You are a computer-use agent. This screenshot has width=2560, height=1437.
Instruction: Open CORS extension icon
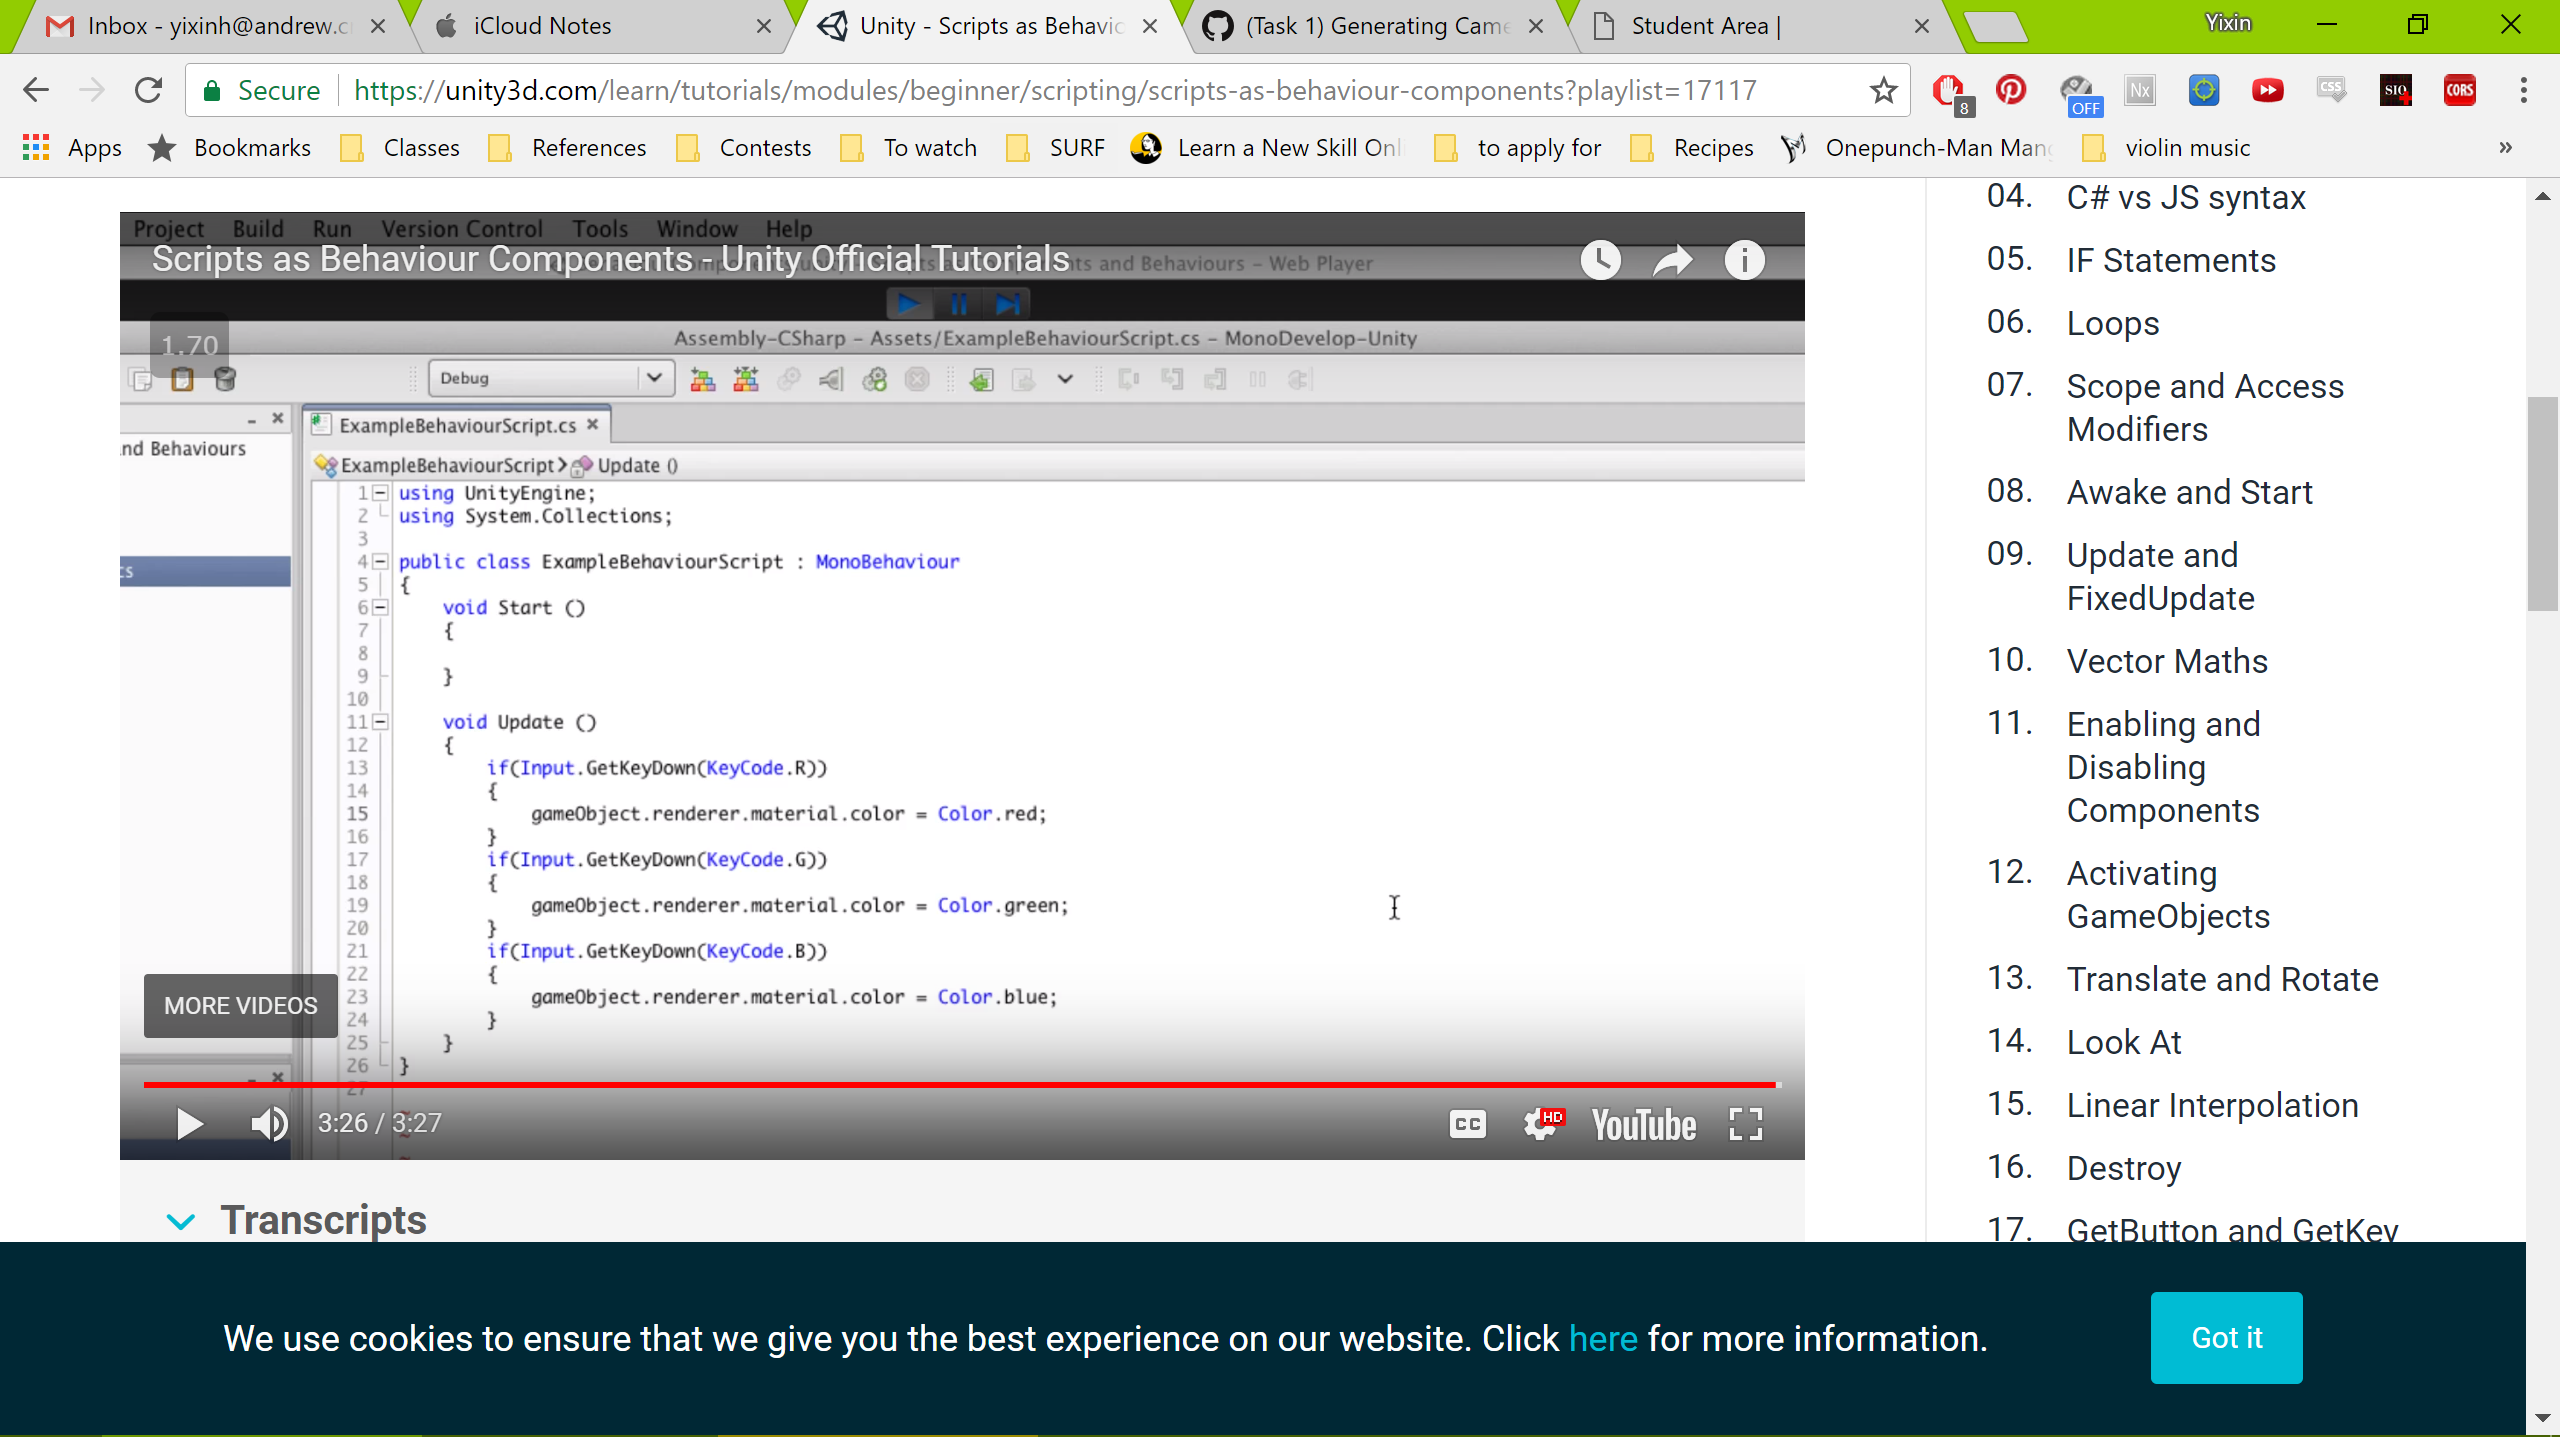pyautogui.click(x=2459, y=90)
